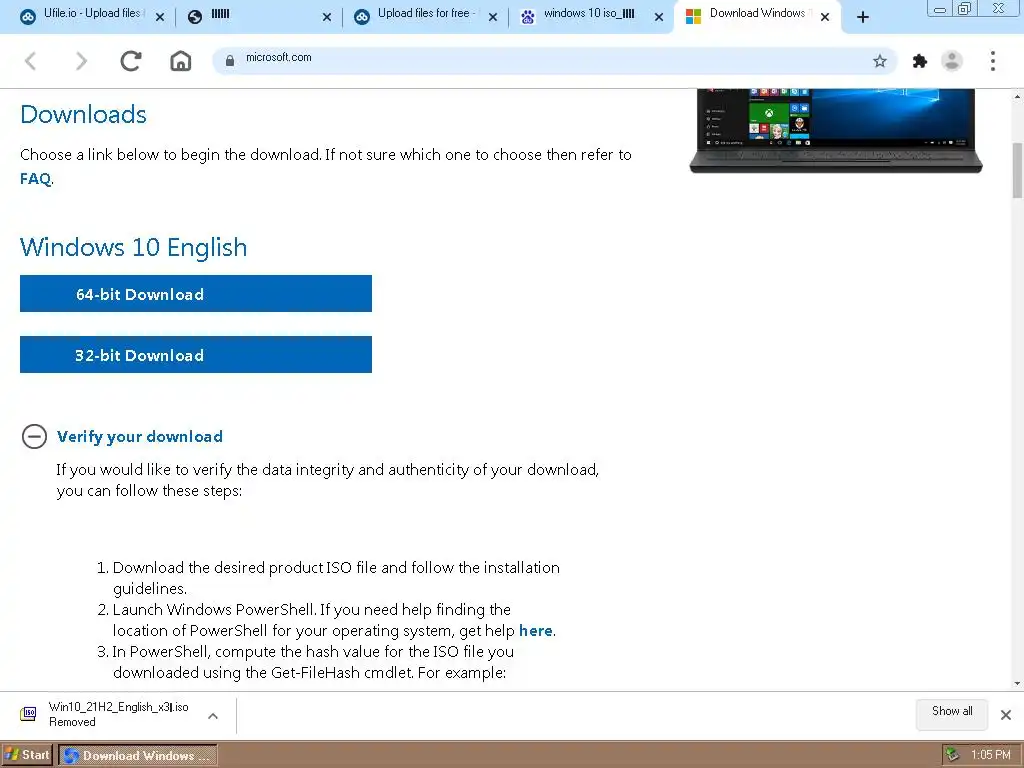Open a new tab with plus button
The width and height of the screenshot is (1024, 768).
click(863, 18)
